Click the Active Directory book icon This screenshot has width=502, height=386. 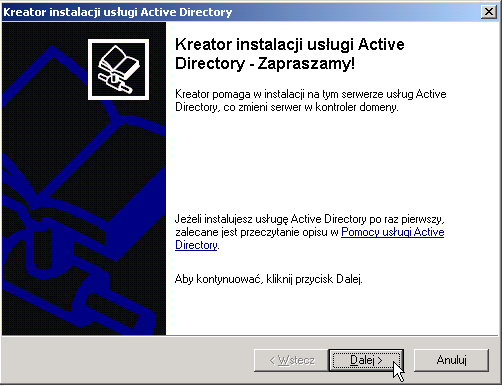click(x=118, y=69)
